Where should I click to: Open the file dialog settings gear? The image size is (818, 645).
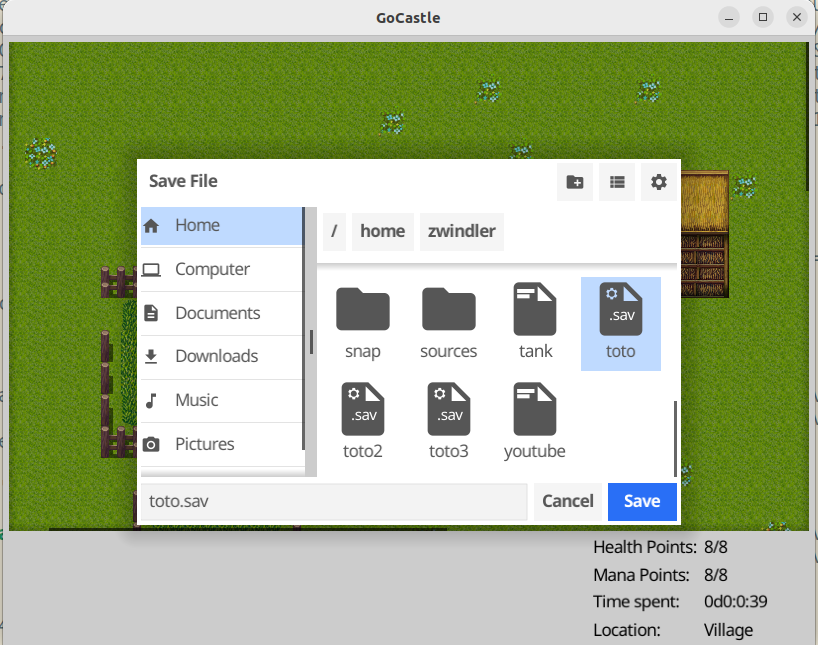pos(658,182)
